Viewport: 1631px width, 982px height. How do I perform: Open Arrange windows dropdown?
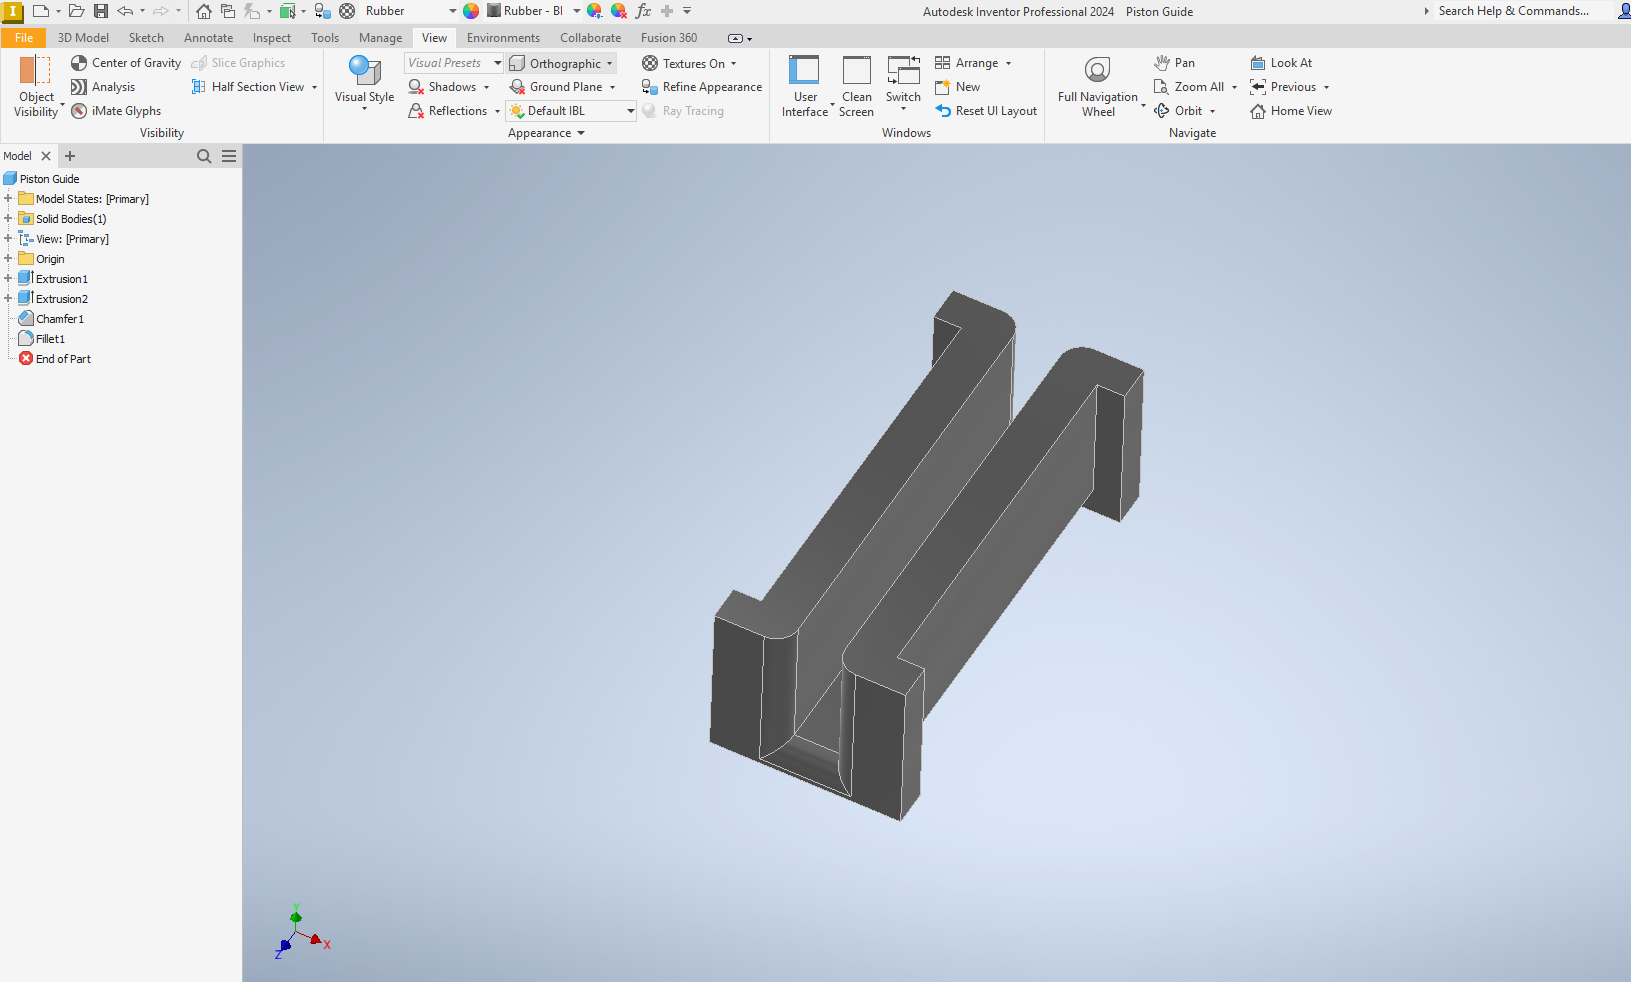click(x=973, y=63)
